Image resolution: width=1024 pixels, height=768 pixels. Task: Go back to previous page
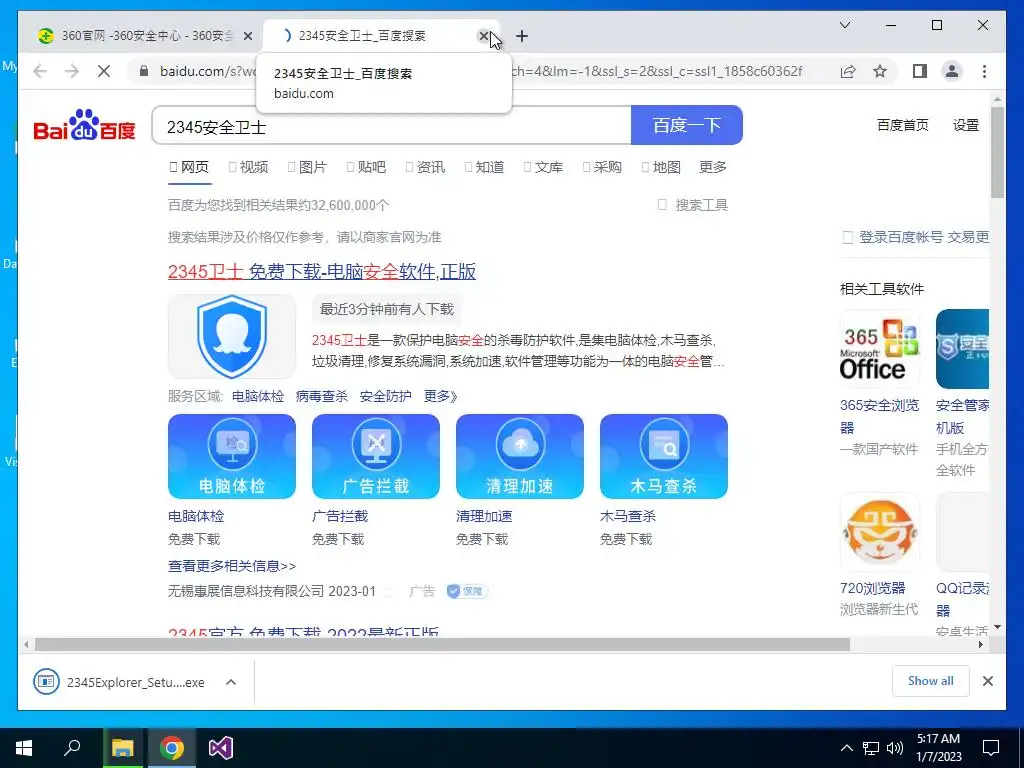coord(40,71)
